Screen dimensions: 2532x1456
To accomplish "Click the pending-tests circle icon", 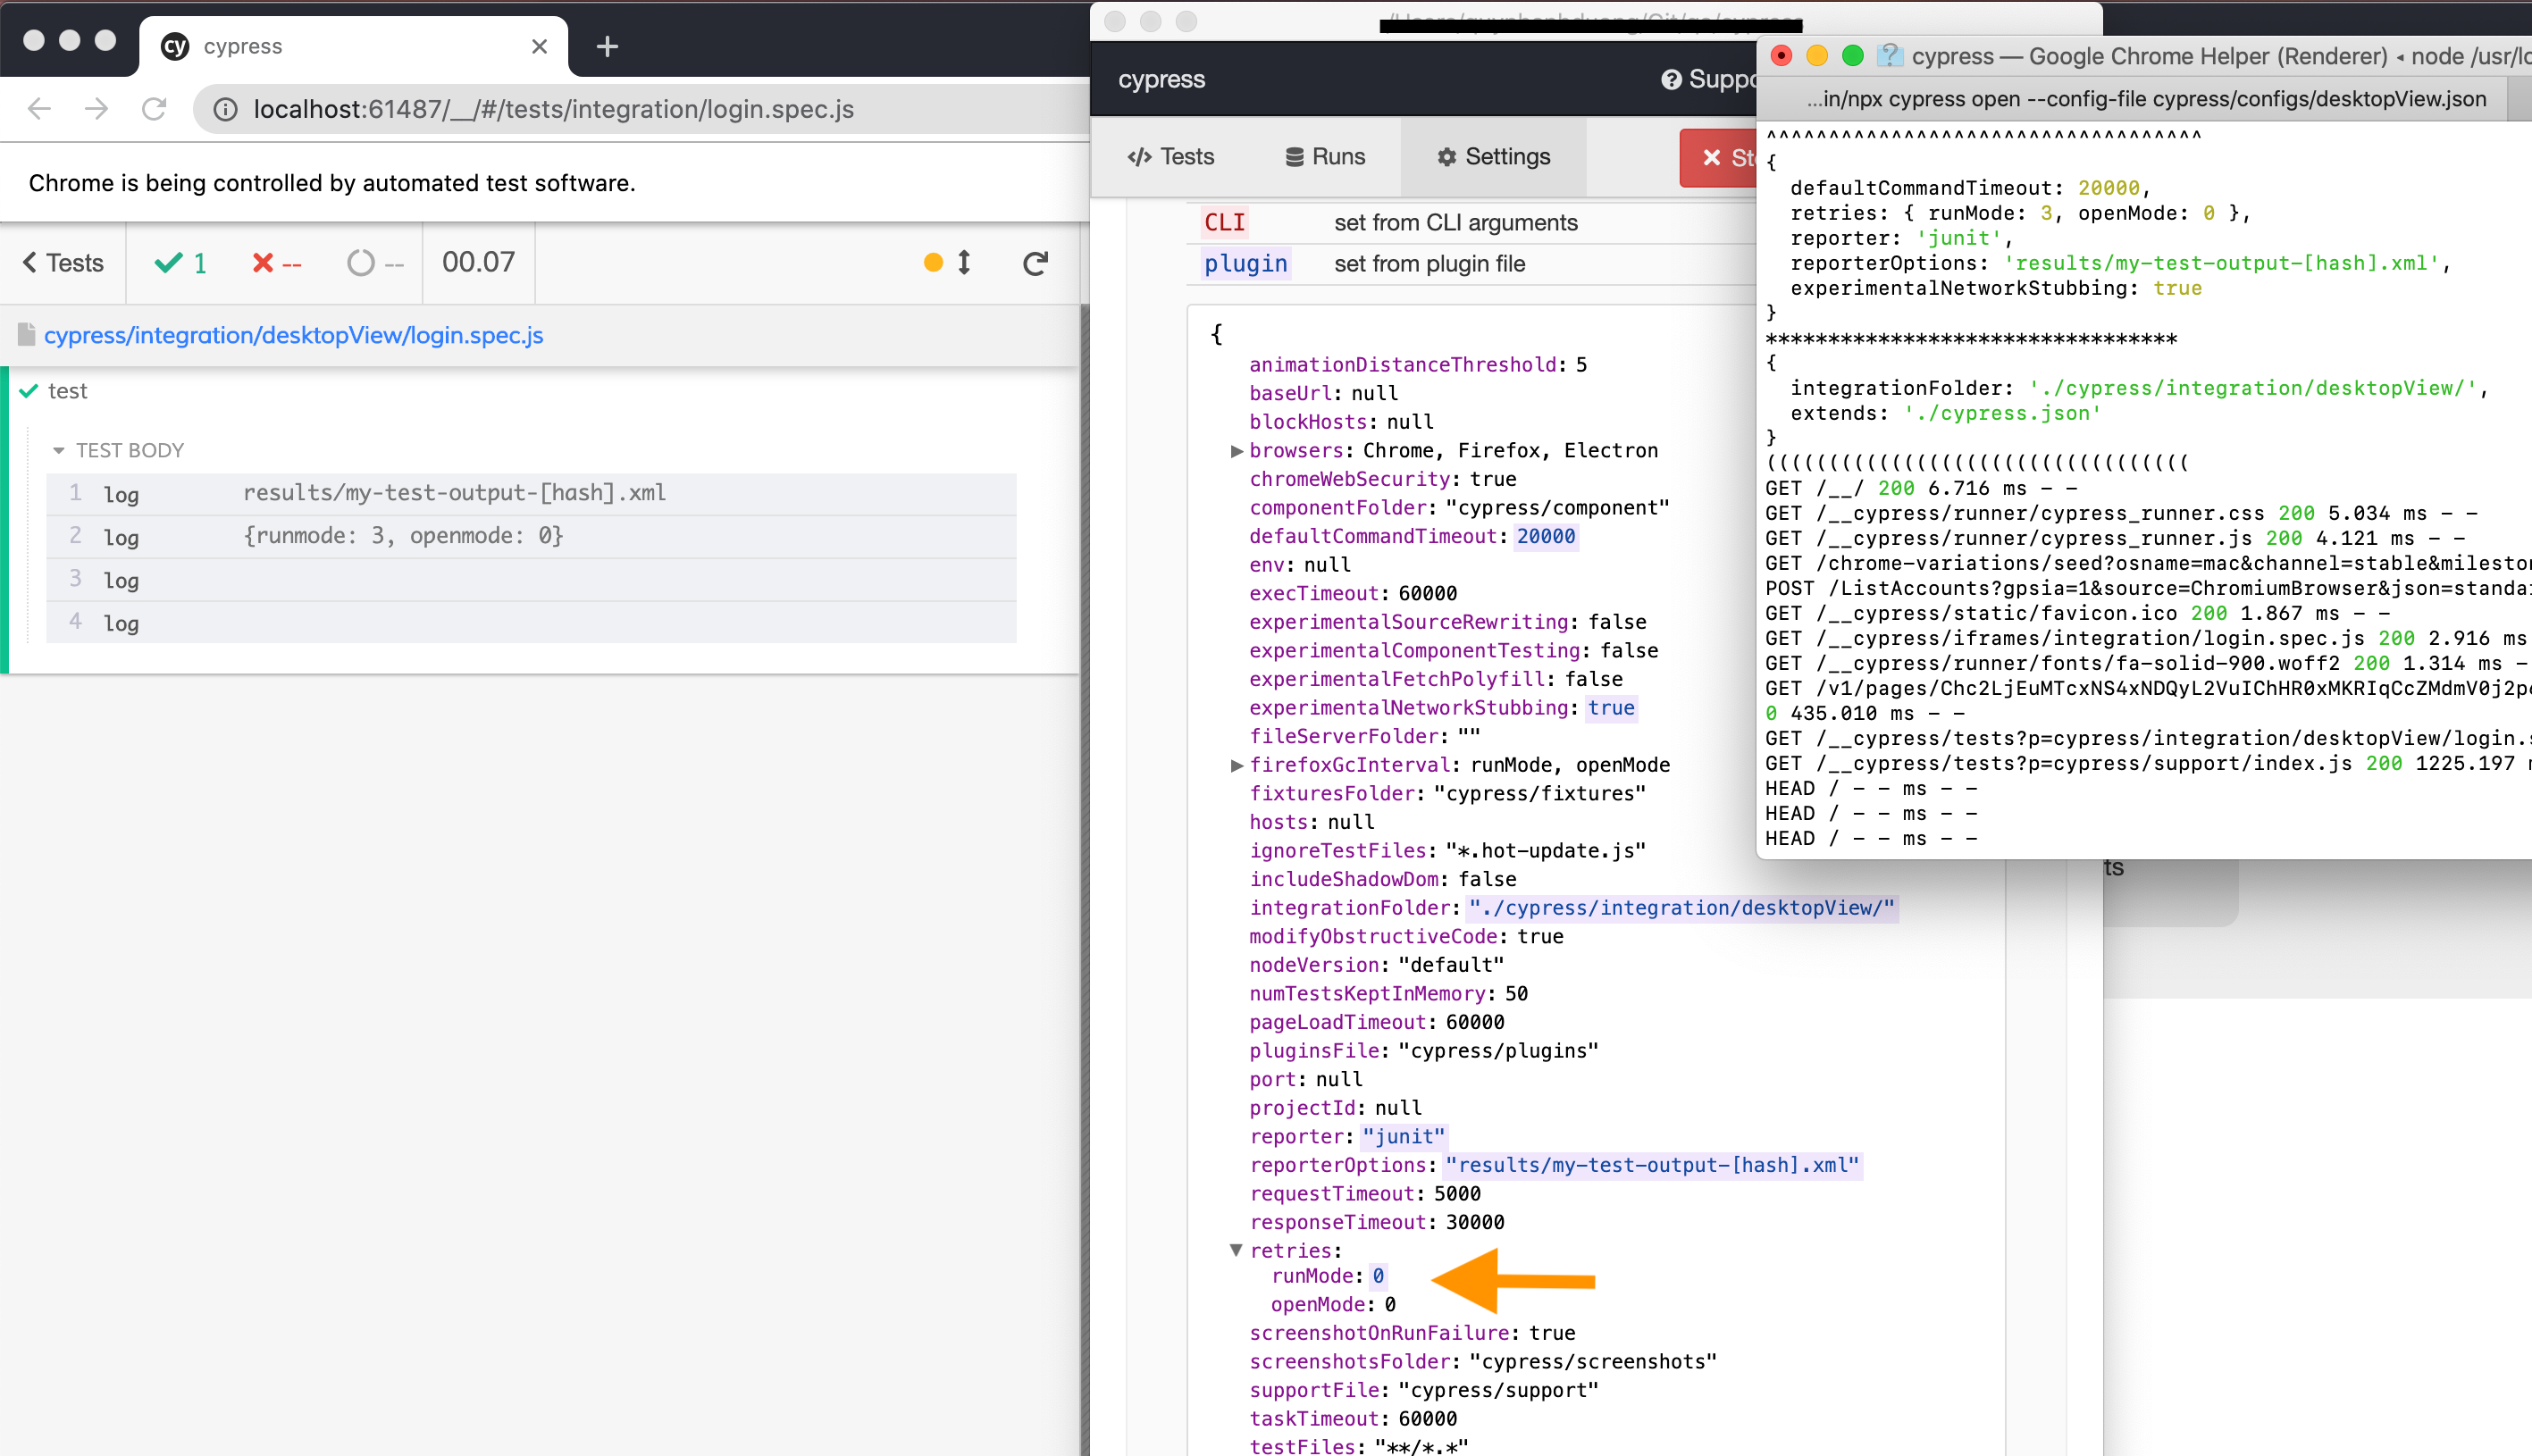I will coord(362,263).
